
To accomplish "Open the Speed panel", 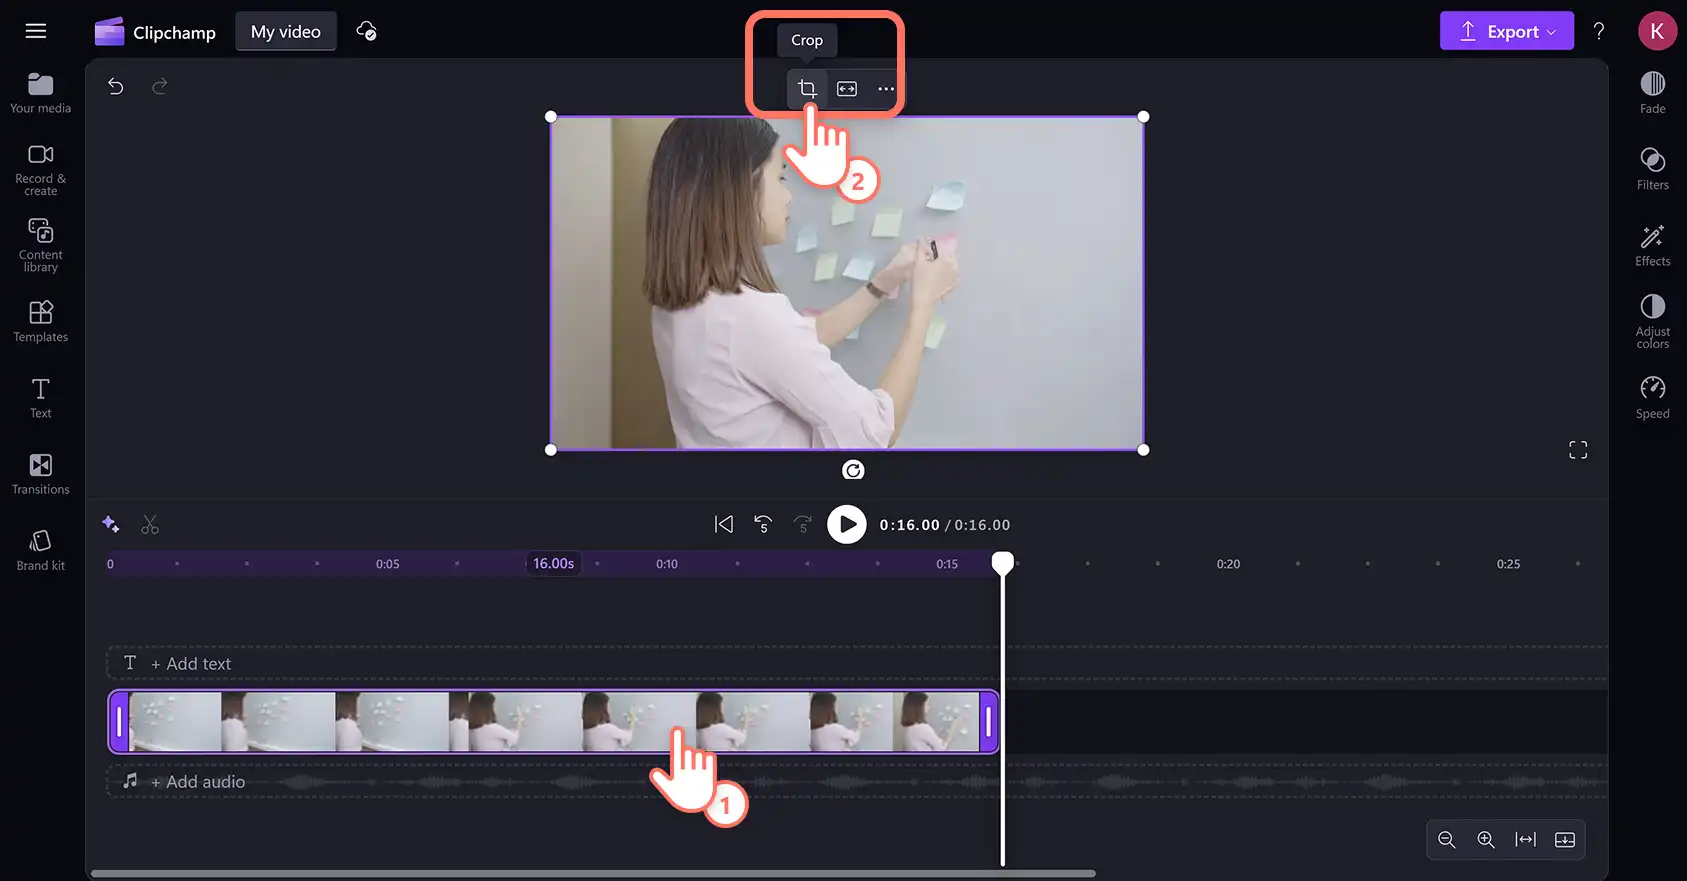I will pos(1653,398).
